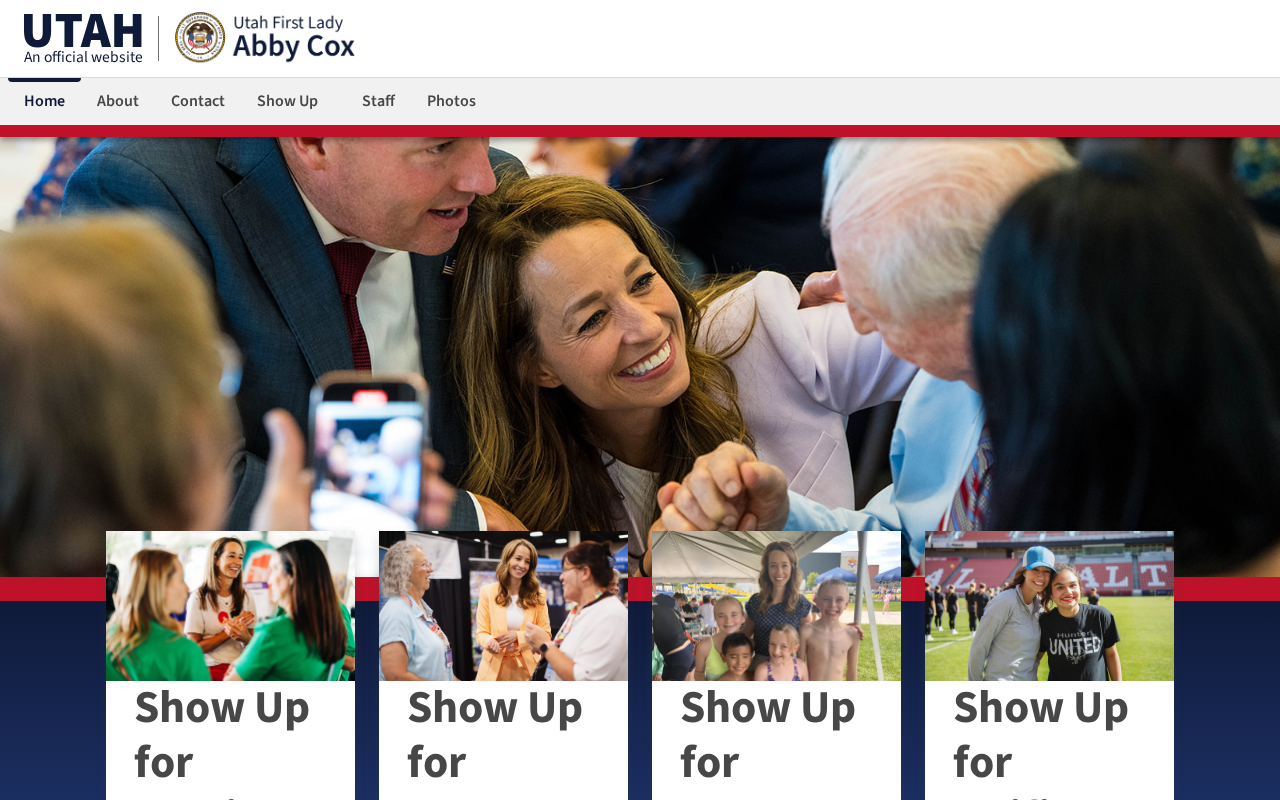Go to the Home menu item
The width and height of the screenshot is (1280, 800).
(x=44, y=101)
